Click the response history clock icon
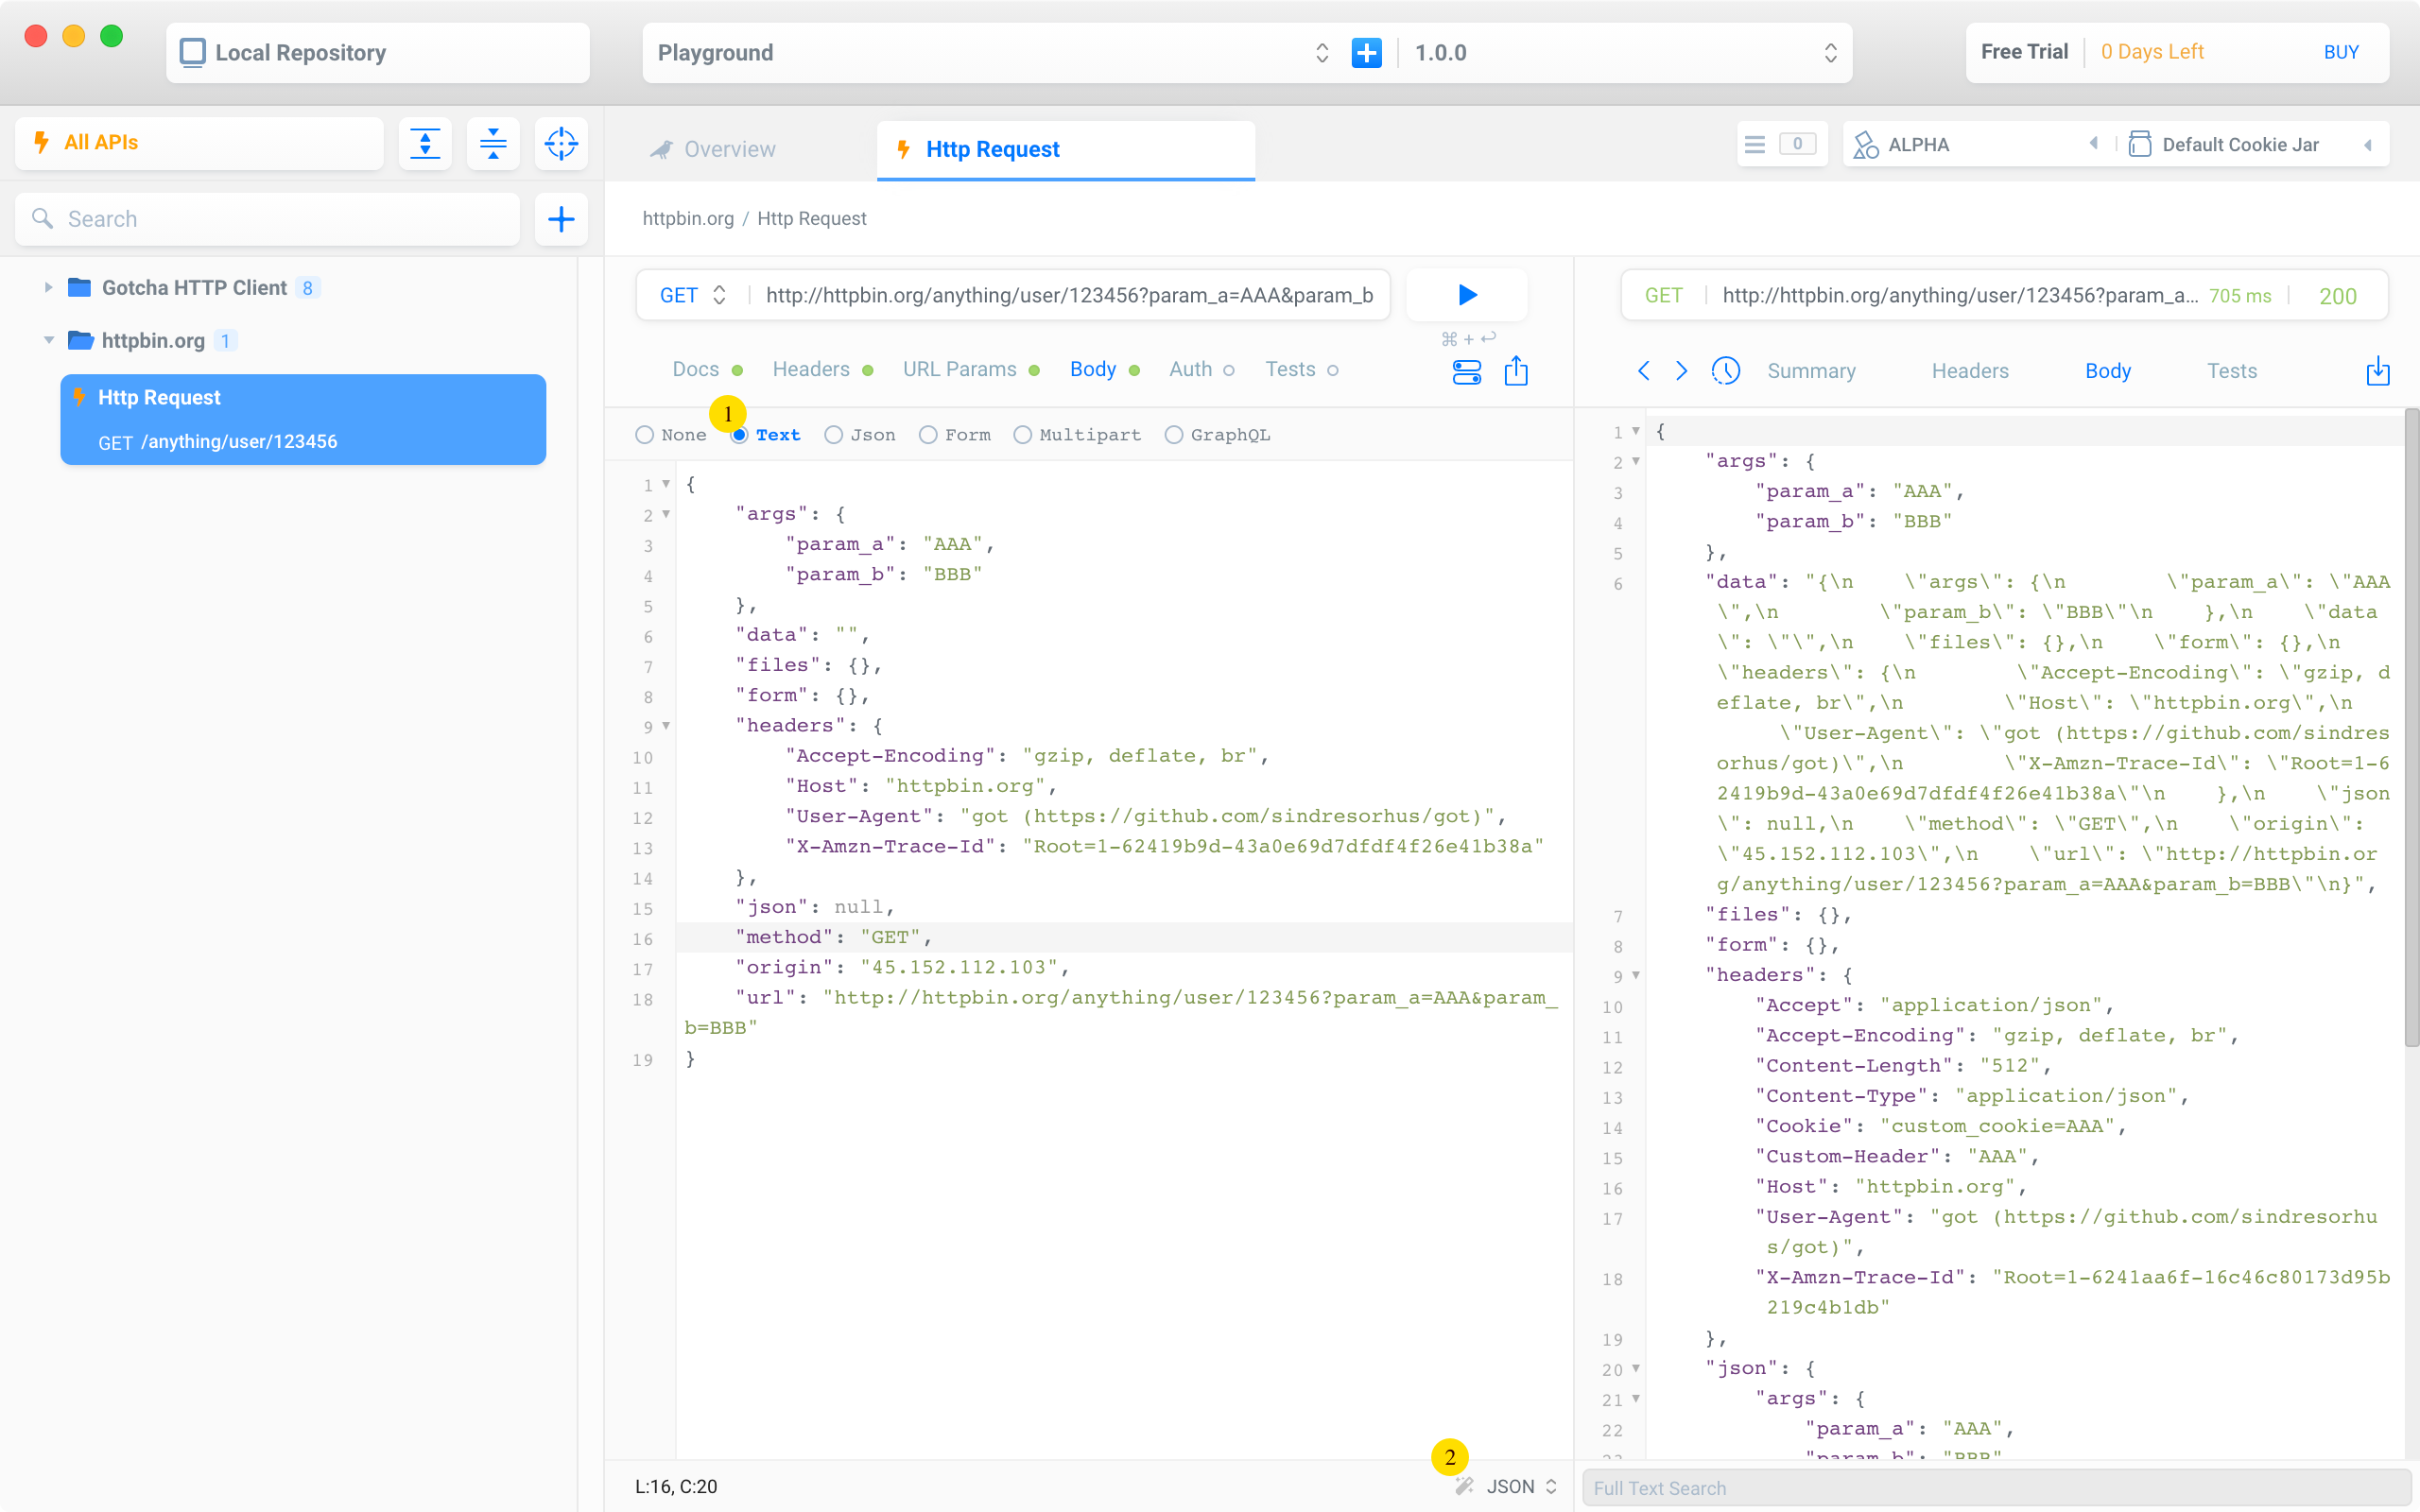Viewport: 2420px width, 1512px height. (1725, 371)
